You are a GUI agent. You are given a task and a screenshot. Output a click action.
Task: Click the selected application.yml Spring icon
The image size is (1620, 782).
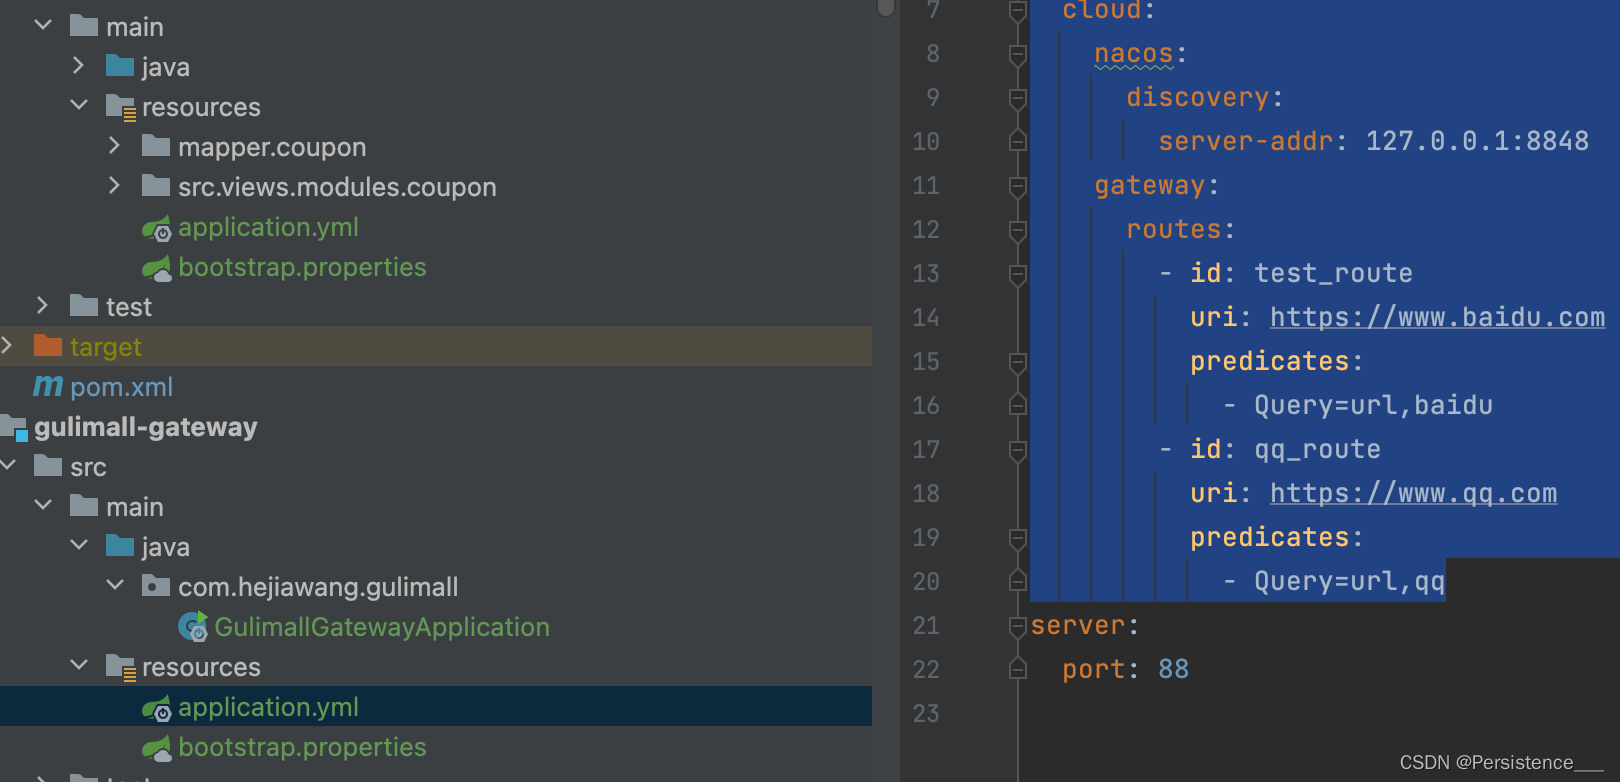157,709
